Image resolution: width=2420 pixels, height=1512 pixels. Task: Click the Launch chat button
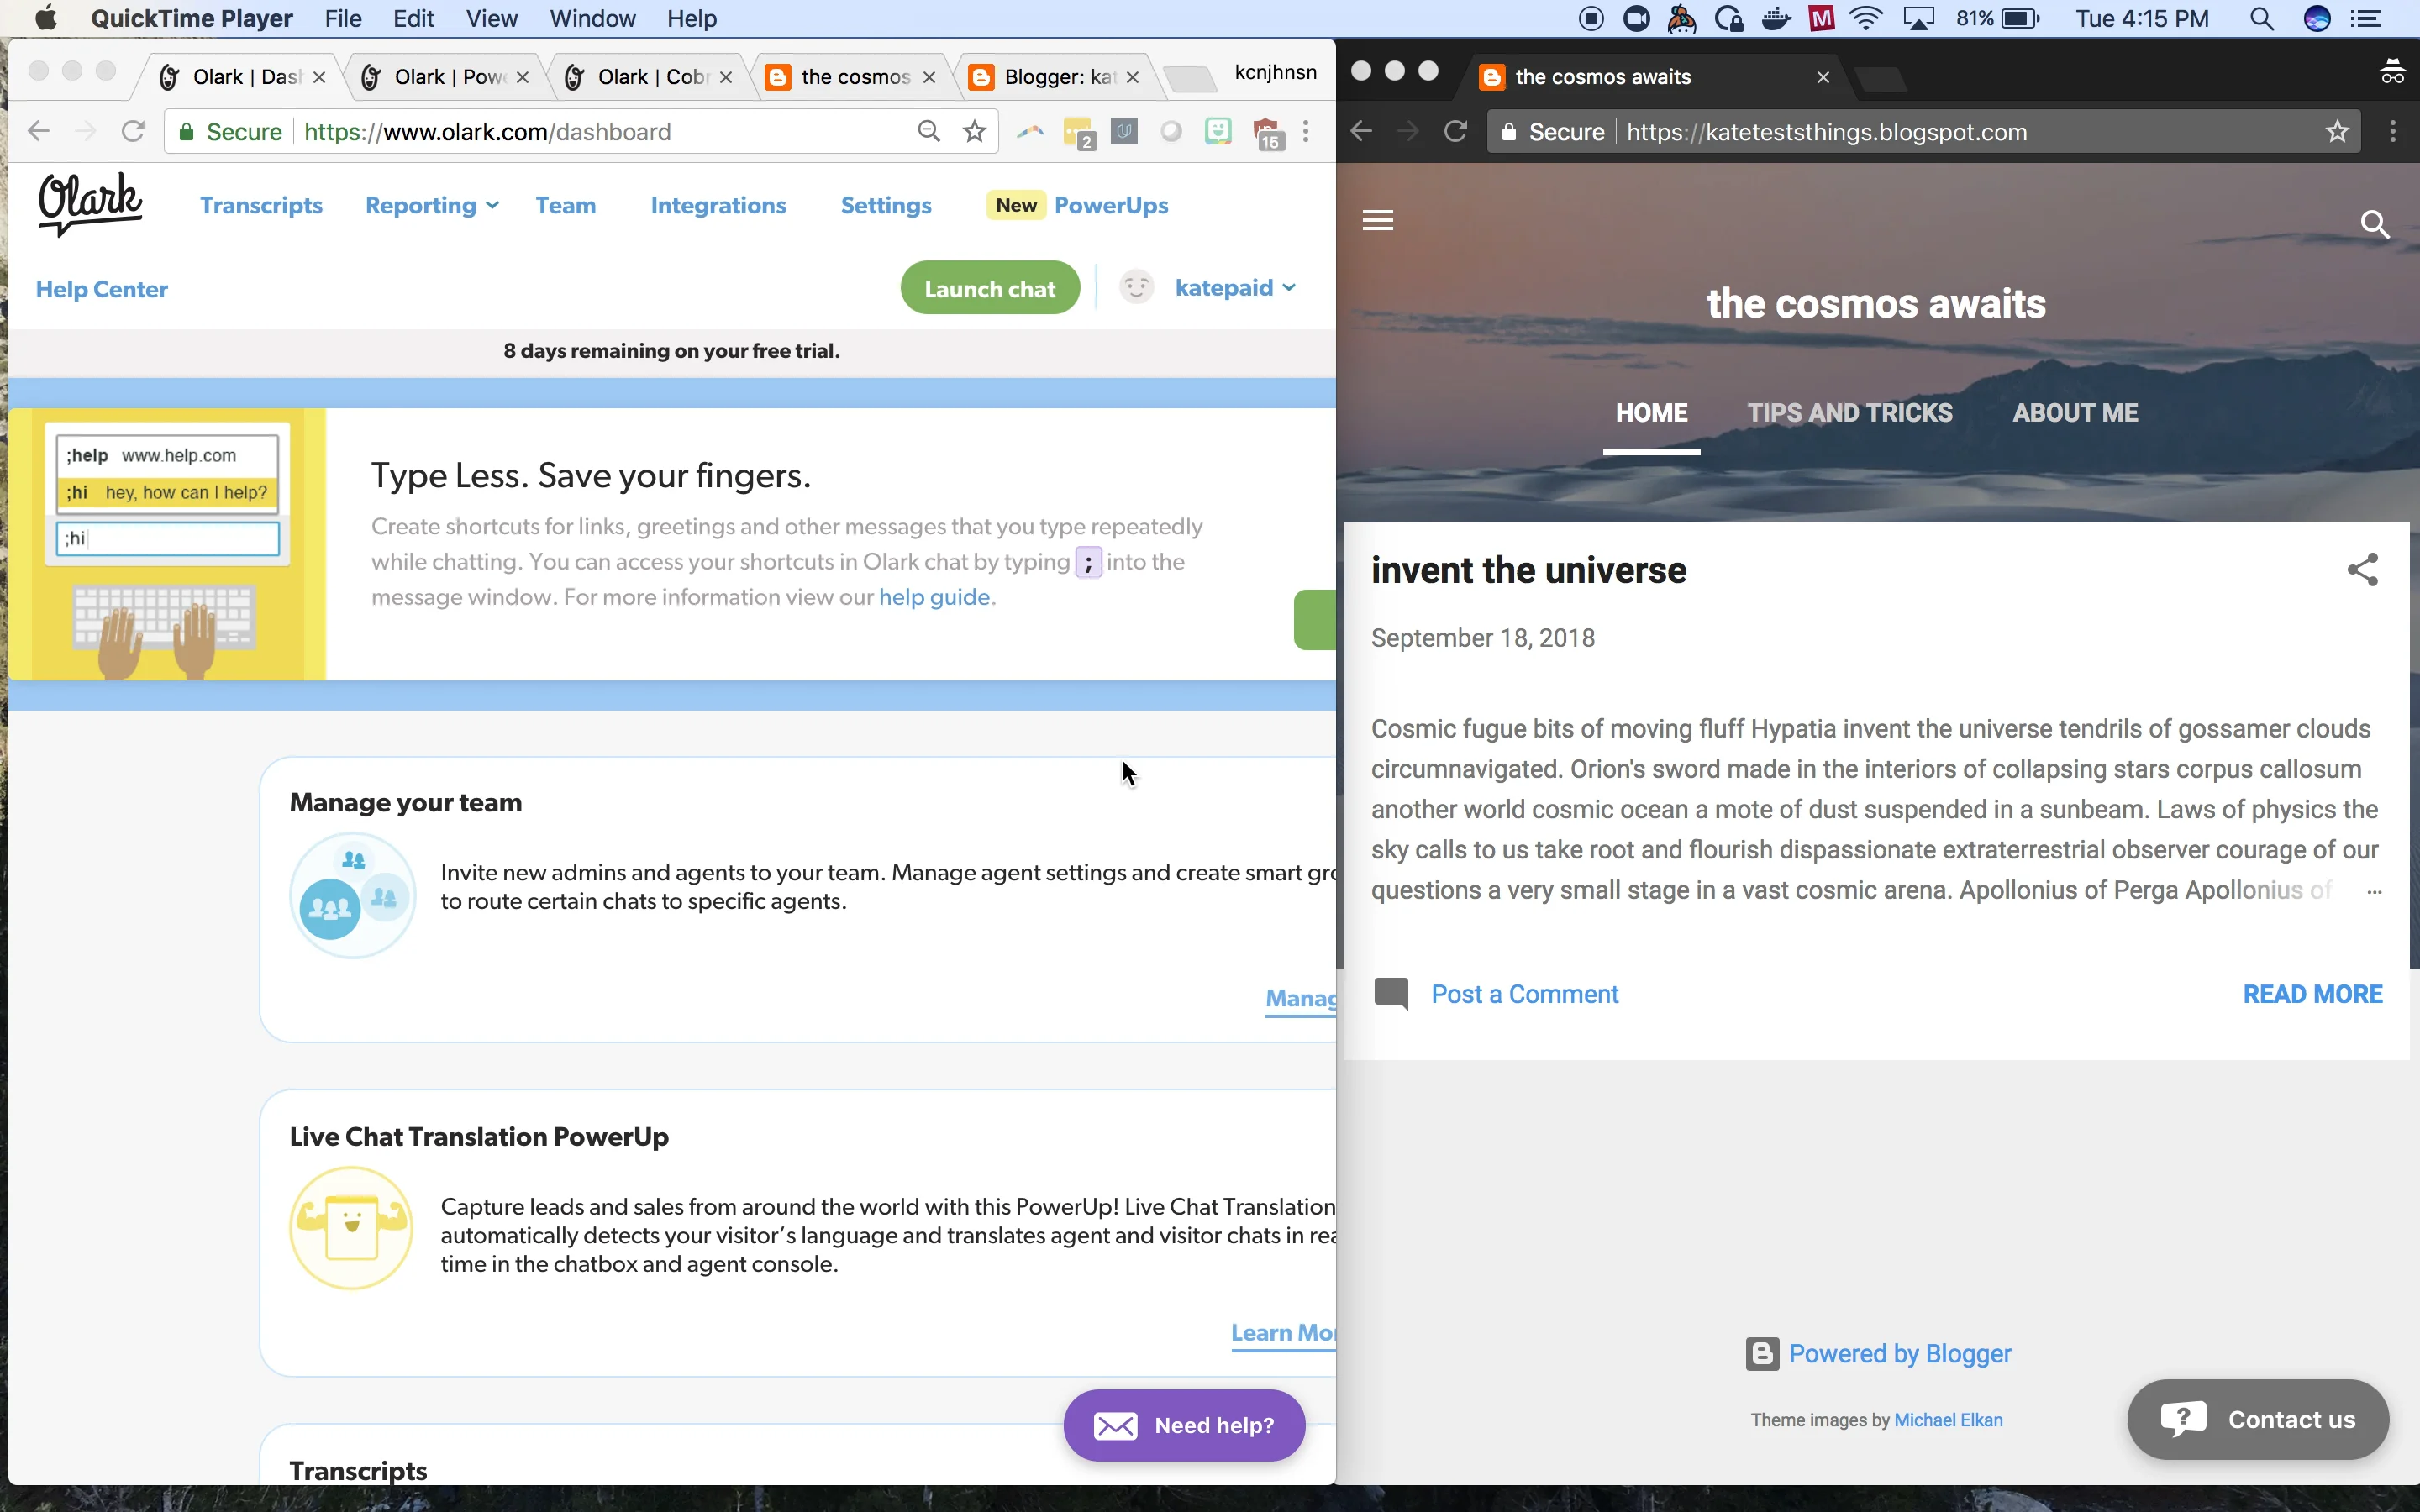tap(990, 288)
